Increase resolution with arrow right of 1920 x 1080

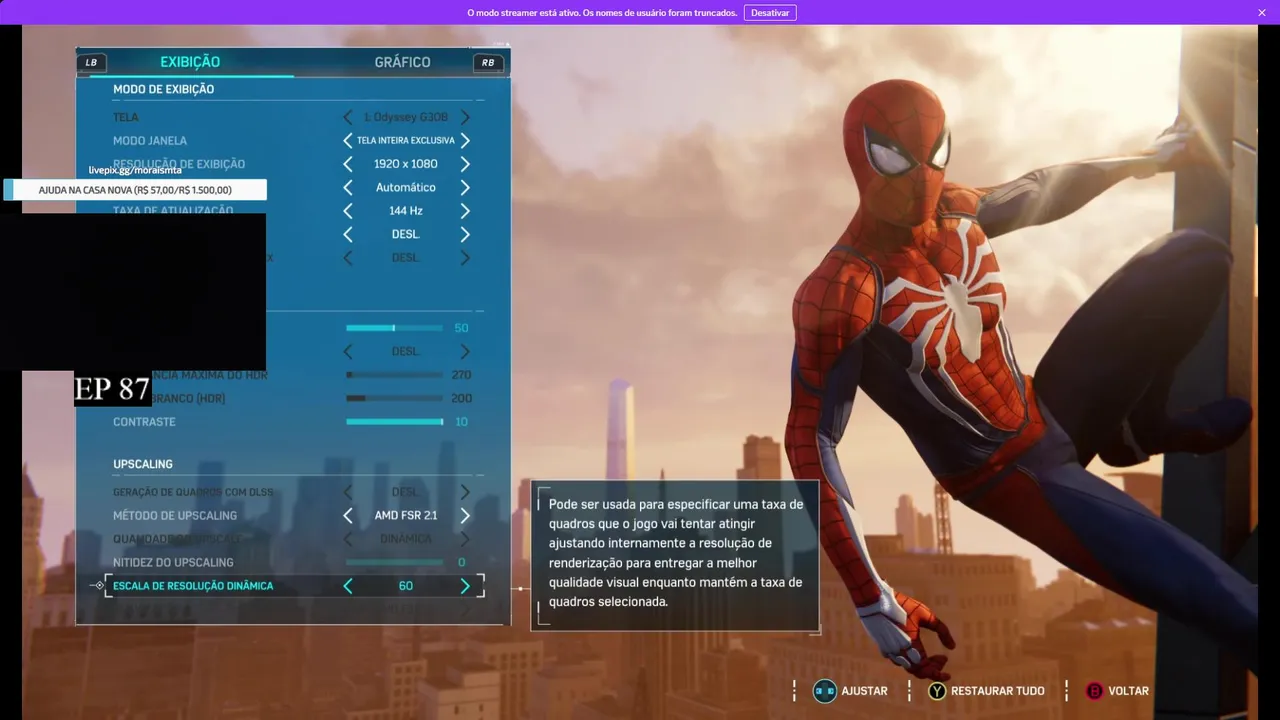(465, 164)
